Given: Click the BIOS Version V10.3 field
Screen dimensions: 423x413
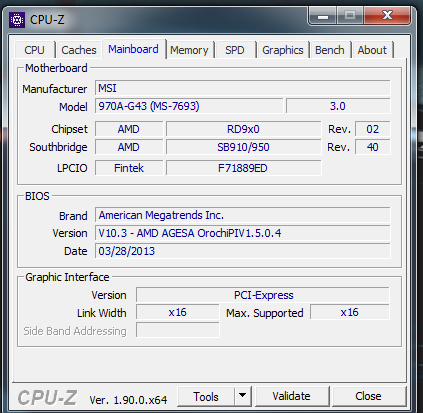Looking at the screenshot, I should point(242,233).
